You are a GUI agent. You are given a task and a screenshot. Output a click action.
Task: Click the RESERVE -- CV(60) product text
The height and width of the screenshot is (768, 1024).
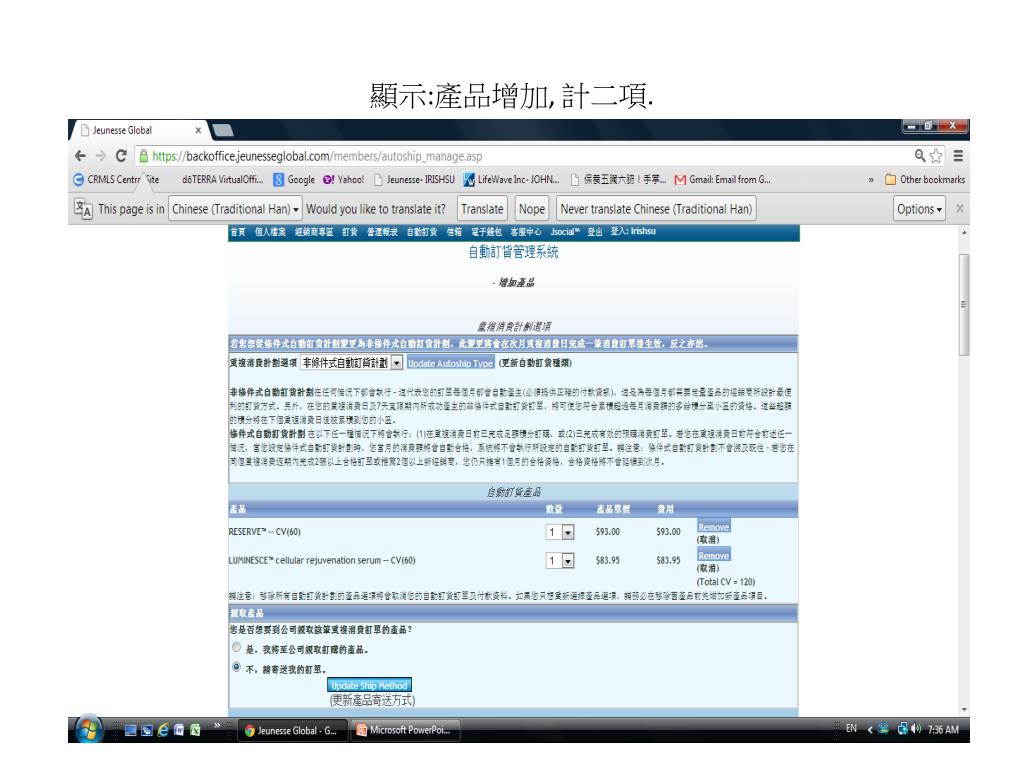point(264,532)
